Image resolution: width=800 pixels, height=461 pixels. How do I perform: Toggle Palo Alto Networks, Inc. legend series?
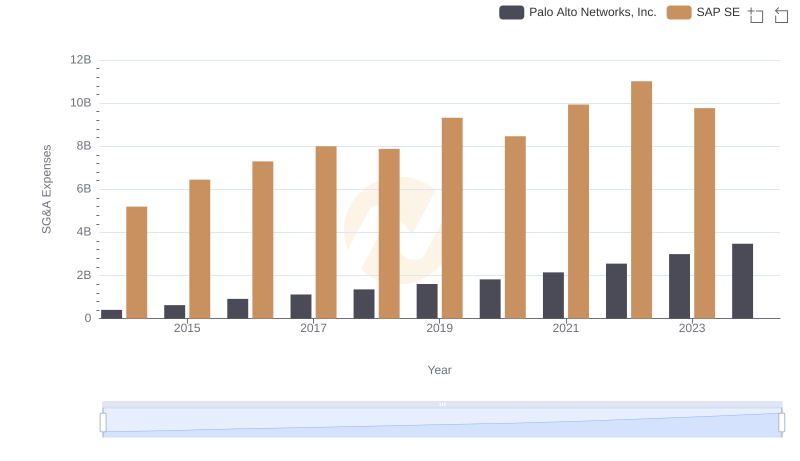click(x=578, y=12)
